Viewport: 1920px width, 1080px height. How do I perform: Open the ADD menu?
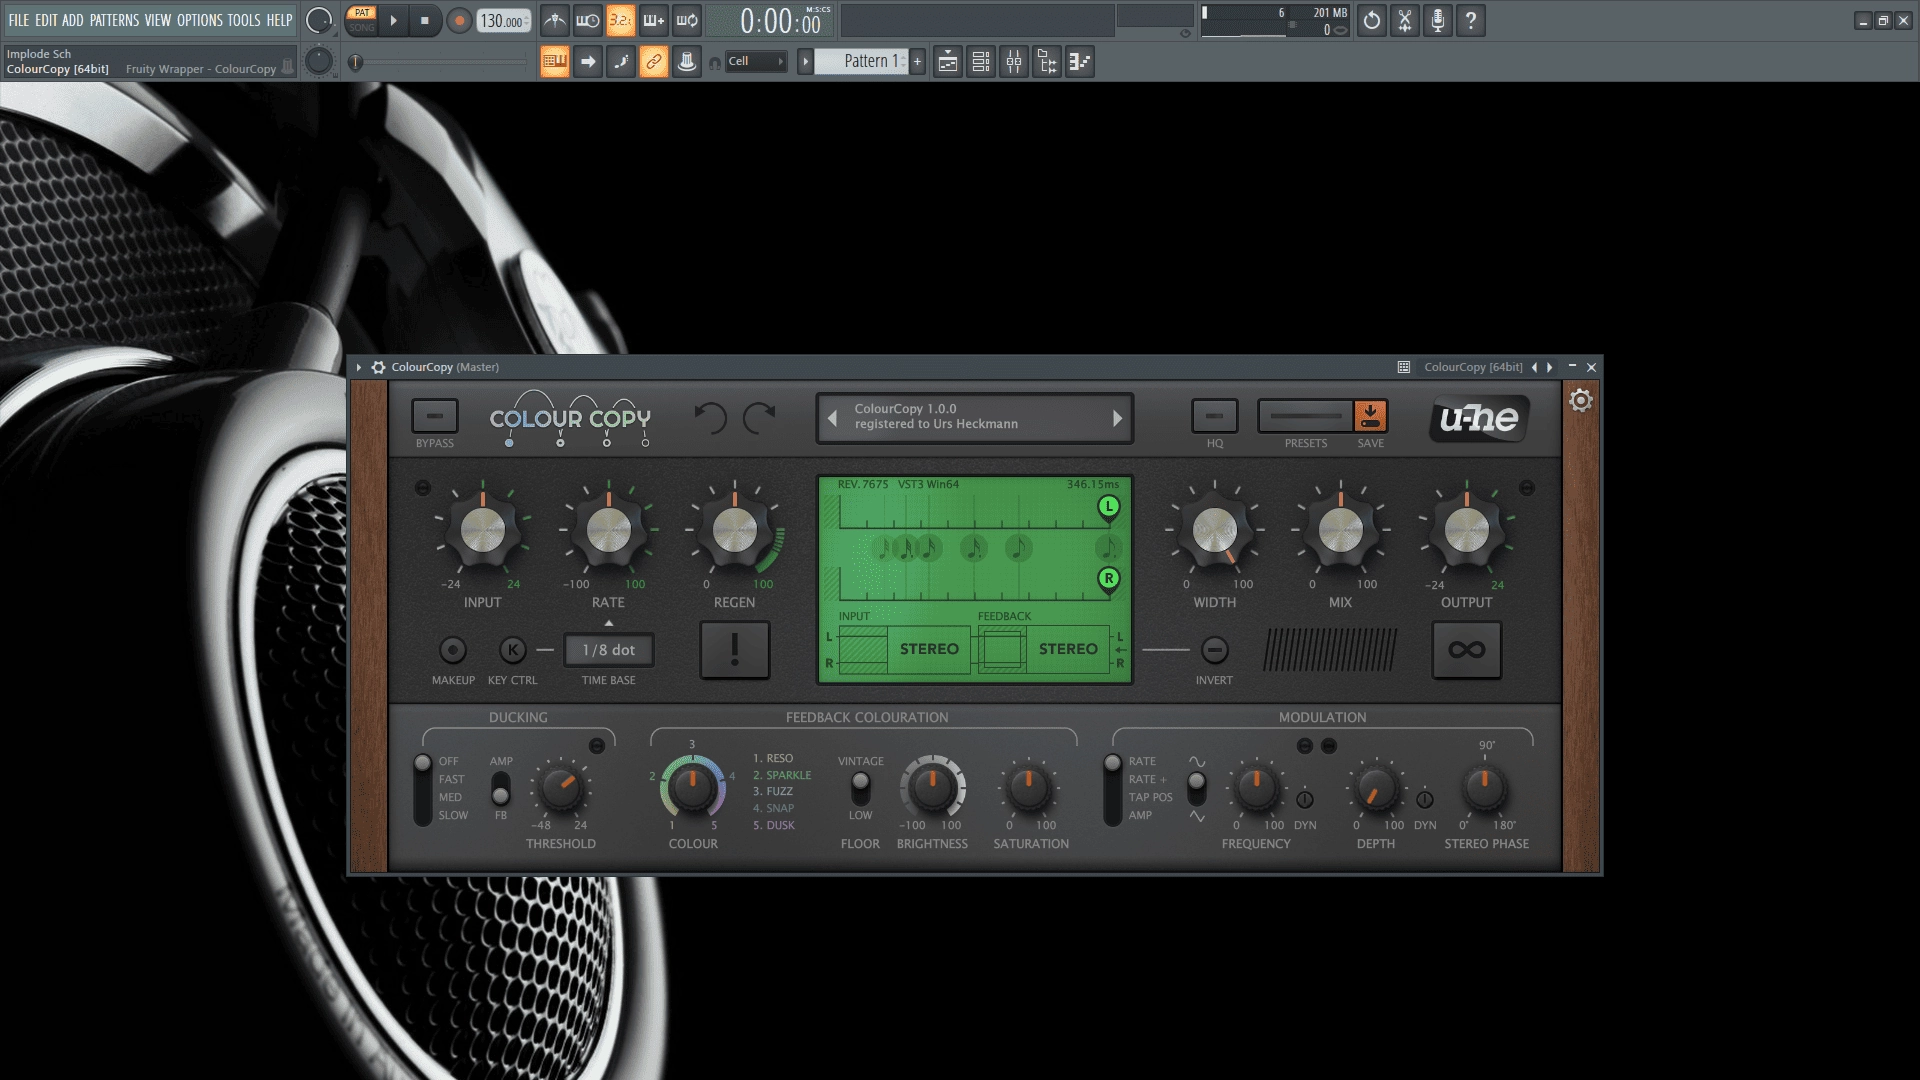click(x=73, y=20)
